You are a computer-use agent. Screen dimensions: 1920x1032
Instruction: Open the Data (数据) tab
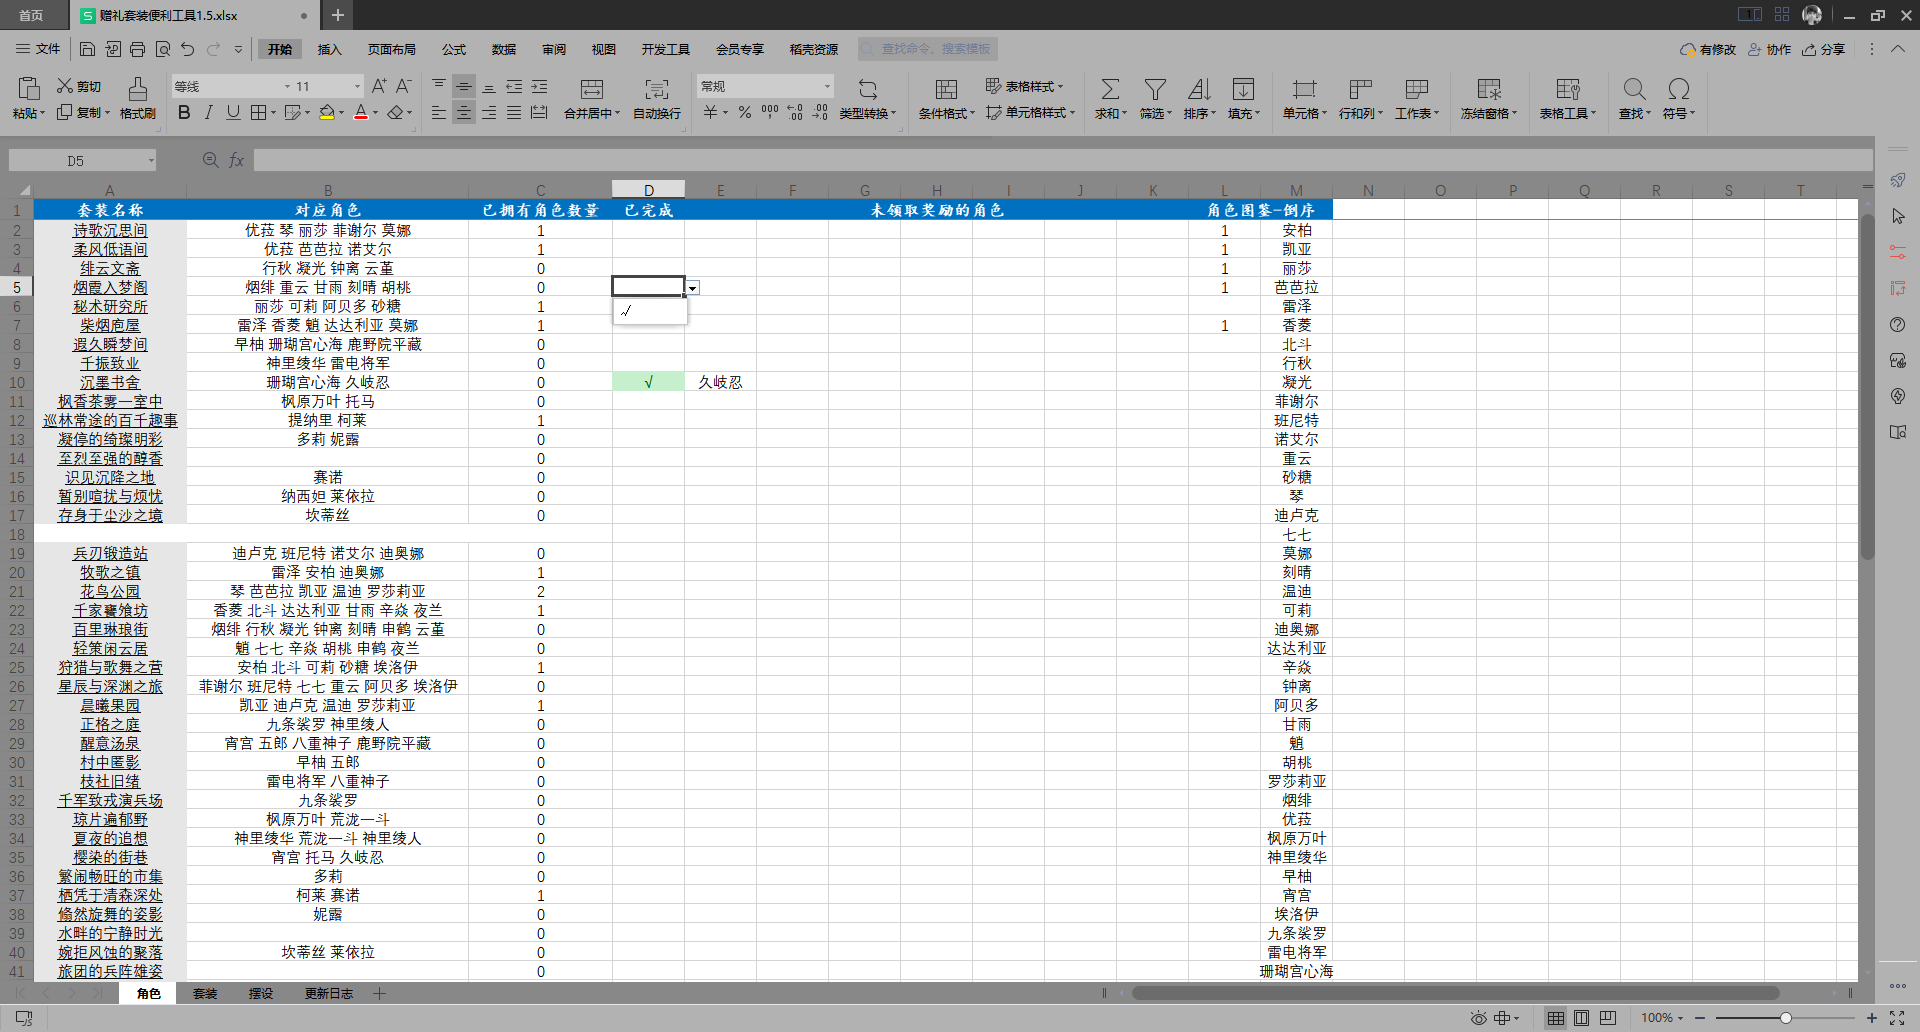(x=504, y=49)
